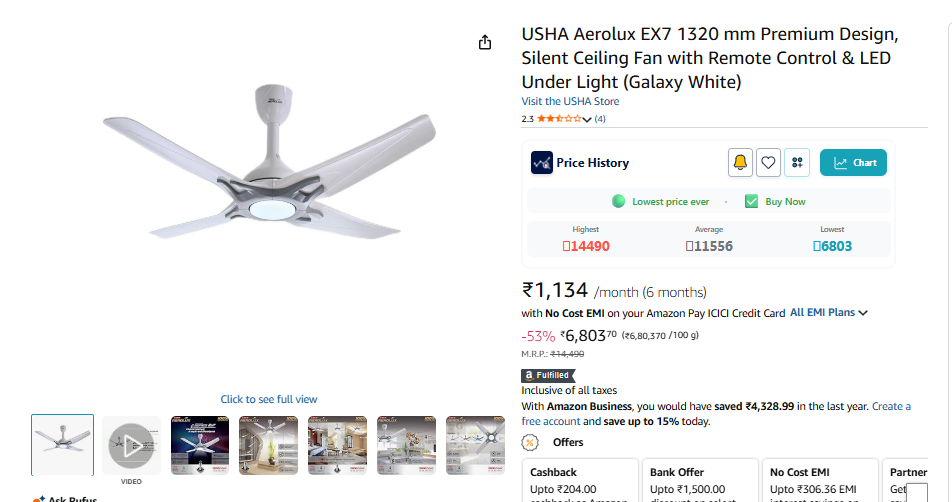Expand All EMI Plans dropdown

coord(829,313)
